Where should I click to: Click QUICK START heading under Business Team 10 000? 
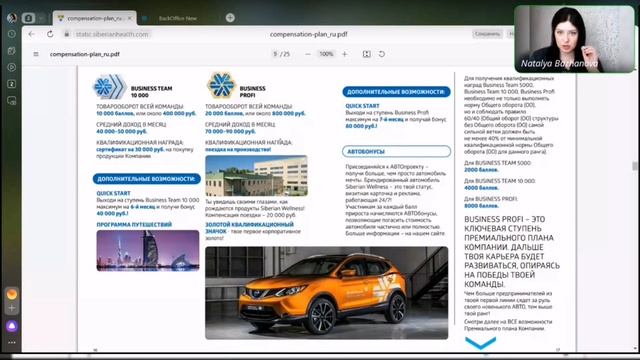click(x=113, y=193)
